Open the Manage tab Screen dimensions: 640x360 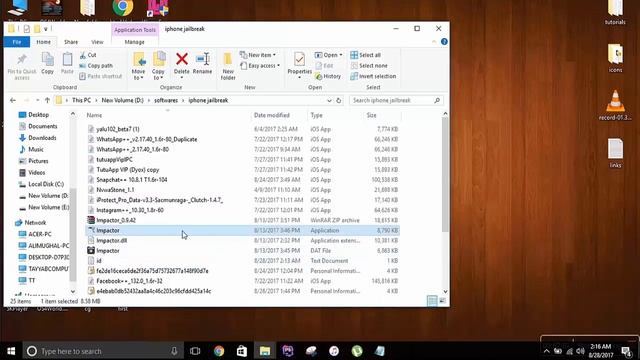pos(134,42)
